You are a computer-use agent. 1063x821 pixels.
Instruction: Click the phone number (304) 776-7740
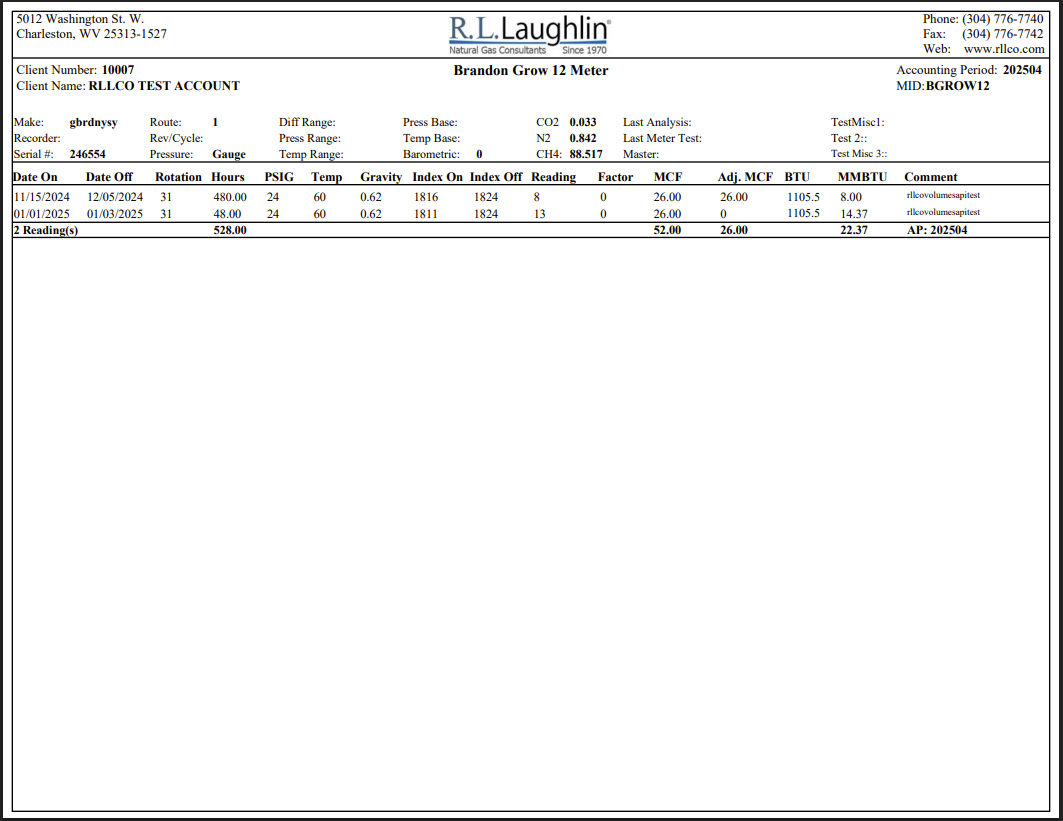pyautogui.click(x=1005, y=18)
